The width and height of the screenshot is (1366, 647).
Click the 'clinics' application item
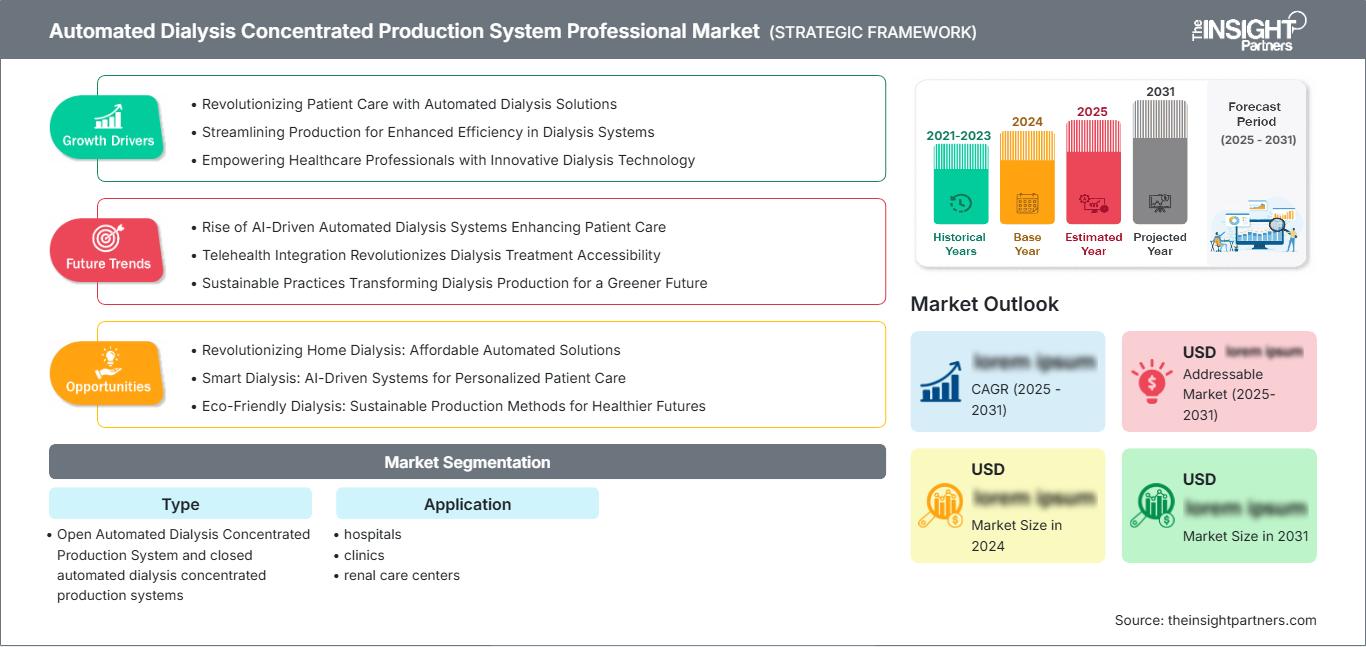click(x=364, y=555)
